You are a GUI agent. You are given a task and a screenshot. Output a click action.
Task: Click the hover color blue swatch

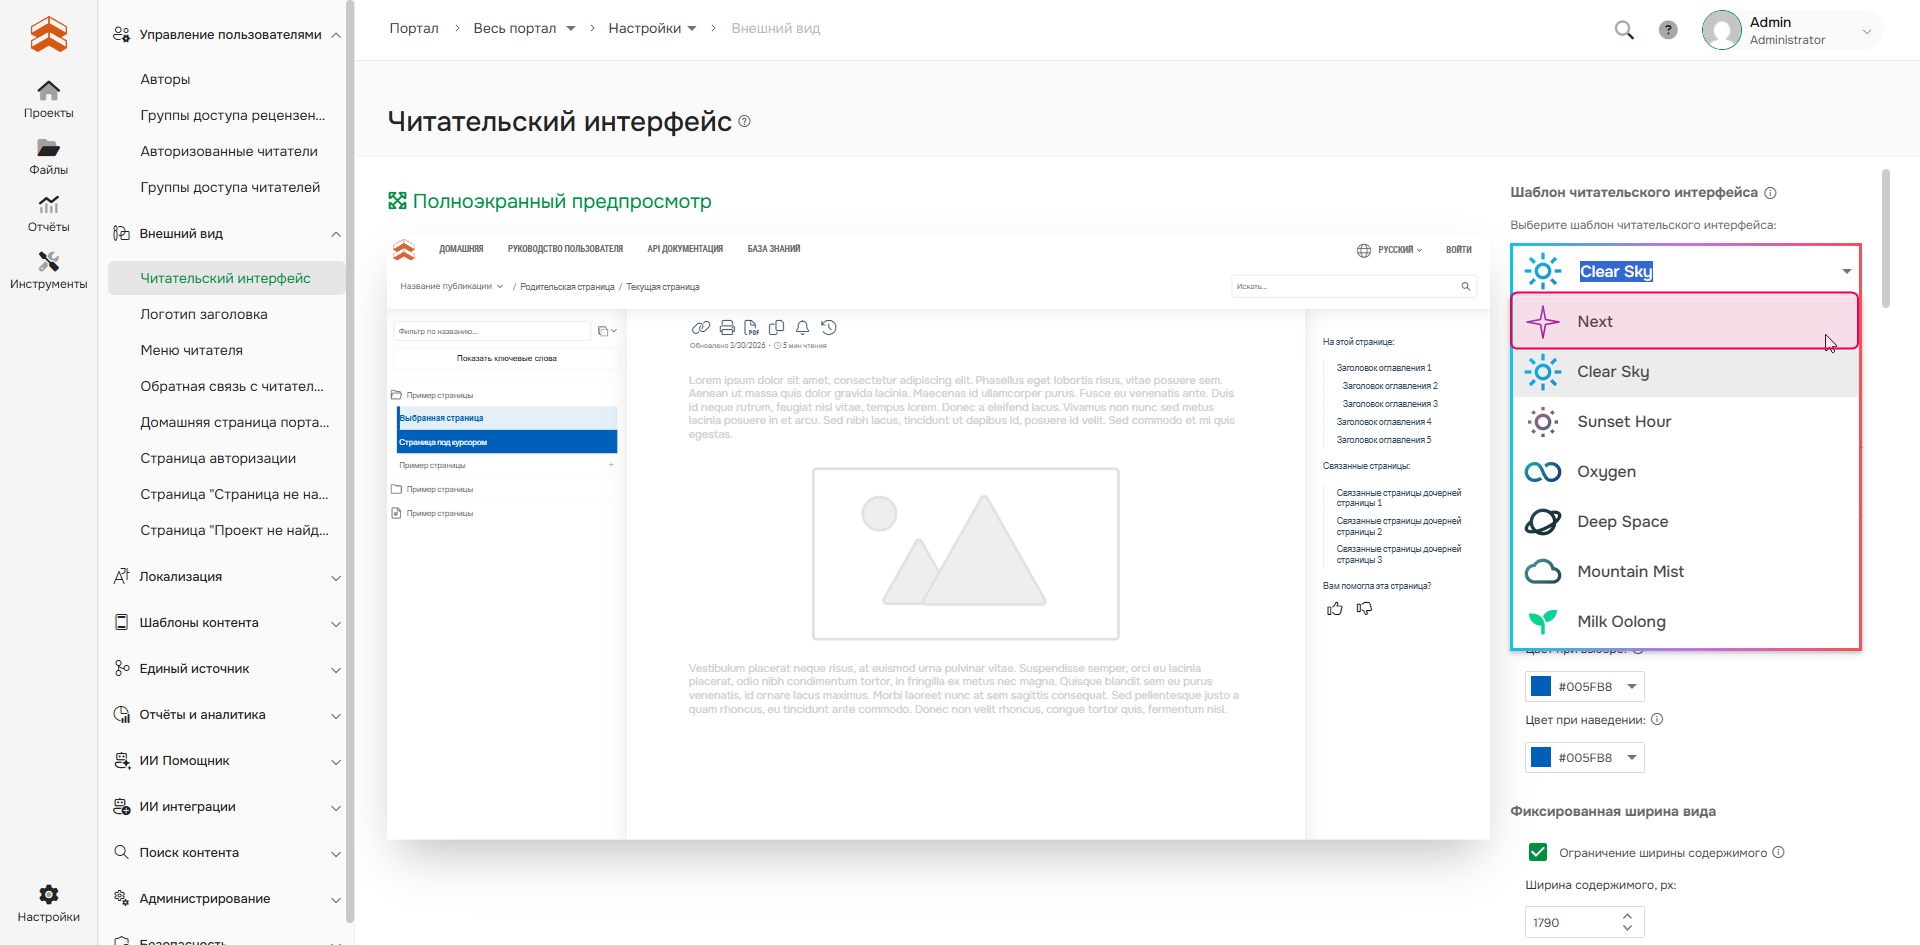(x=1541, y=757)
